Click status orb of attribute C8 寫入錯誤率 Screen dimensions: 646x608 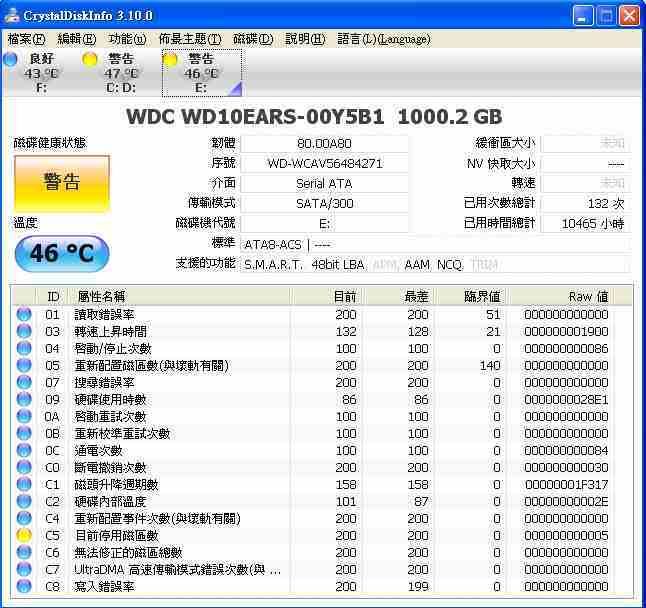point(24,586)
